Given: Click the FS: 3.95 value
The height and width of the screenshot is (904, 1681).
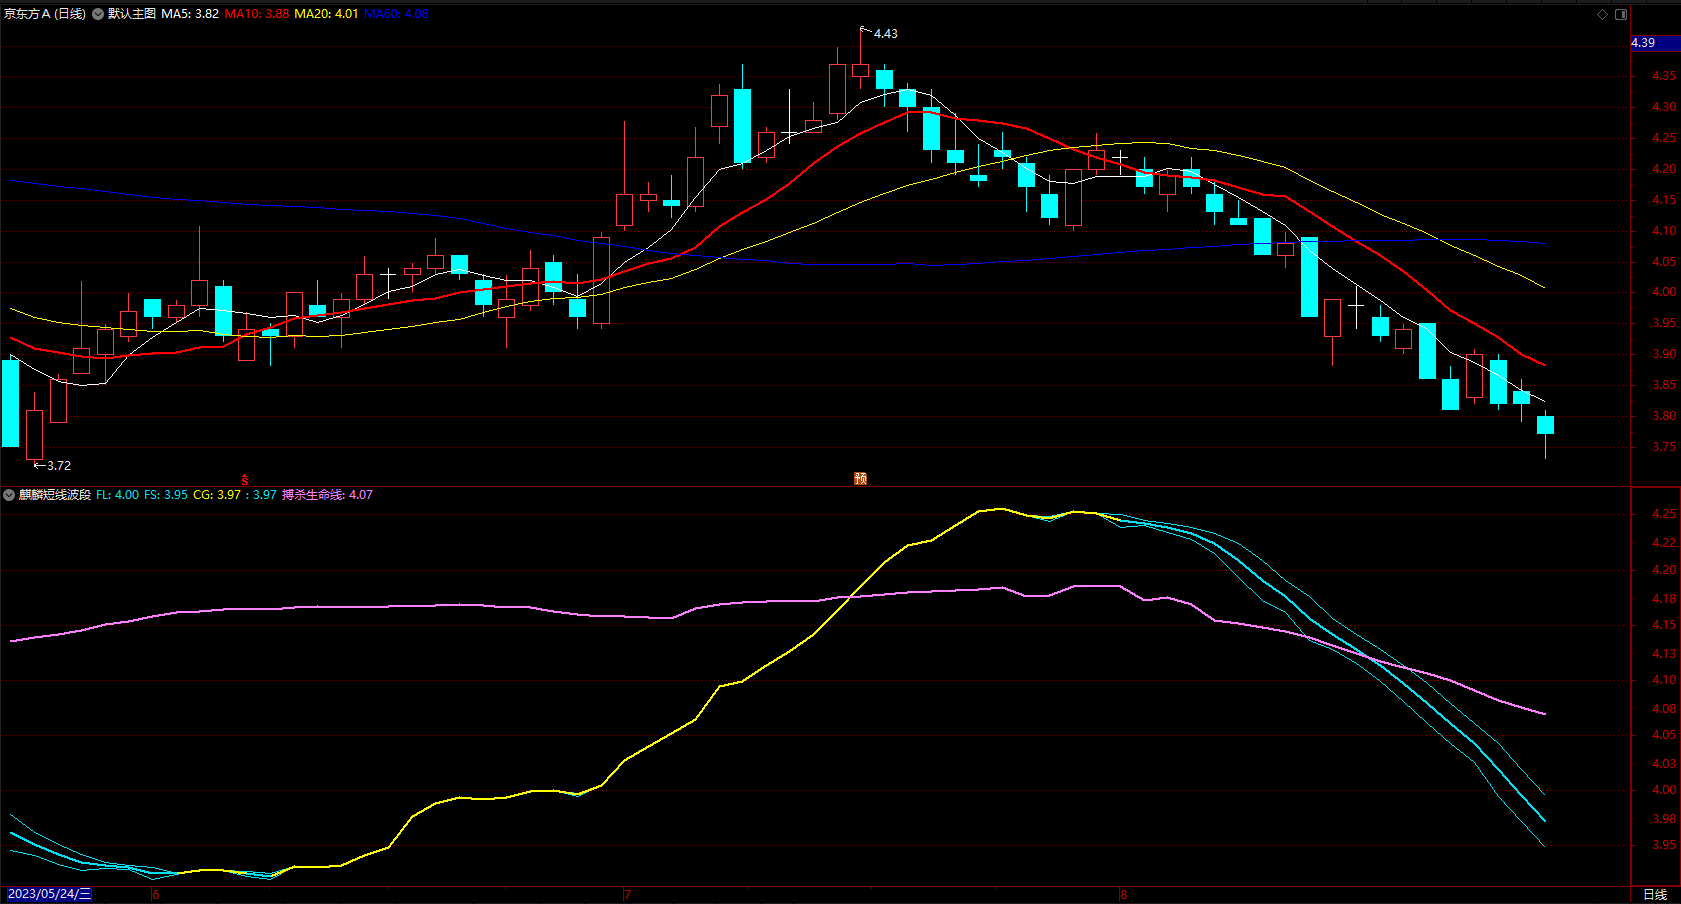Looking at the screenshot, I should point(166,495).
